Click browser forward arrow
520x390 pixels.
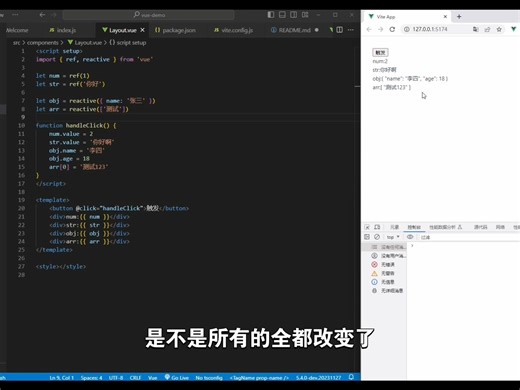[x=380, y=29]
